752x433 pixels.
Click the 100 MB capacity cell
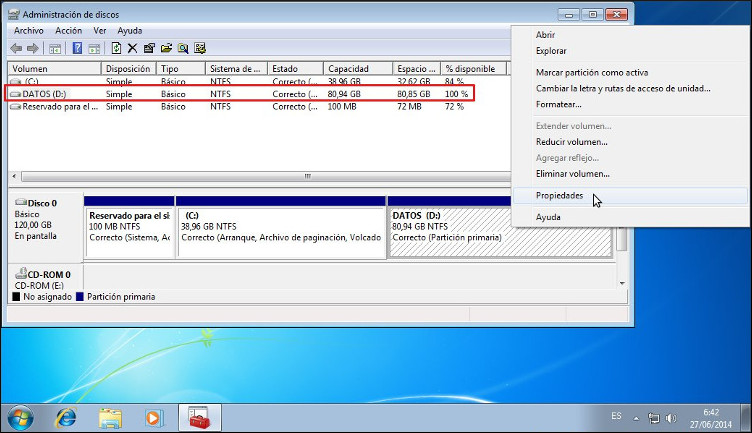point(342,106)
